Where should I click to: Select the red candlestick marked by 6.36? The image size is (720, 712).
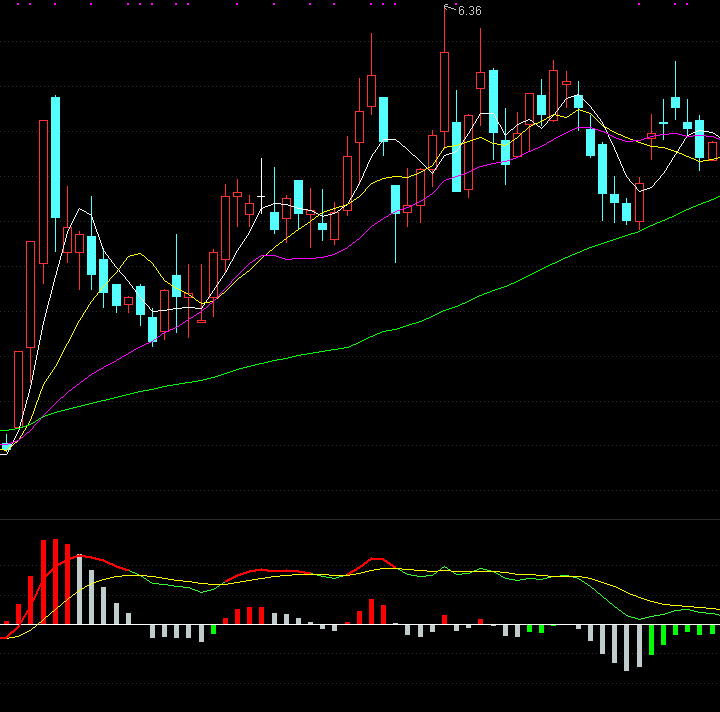point(444,92)
